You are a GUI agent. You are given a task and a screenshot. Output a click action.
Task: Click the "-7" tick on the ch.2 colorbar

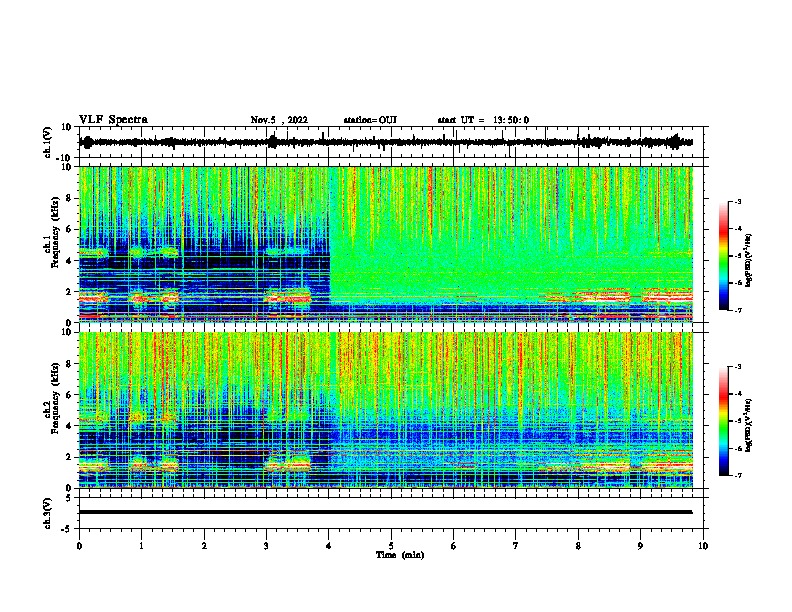point(738,475)
